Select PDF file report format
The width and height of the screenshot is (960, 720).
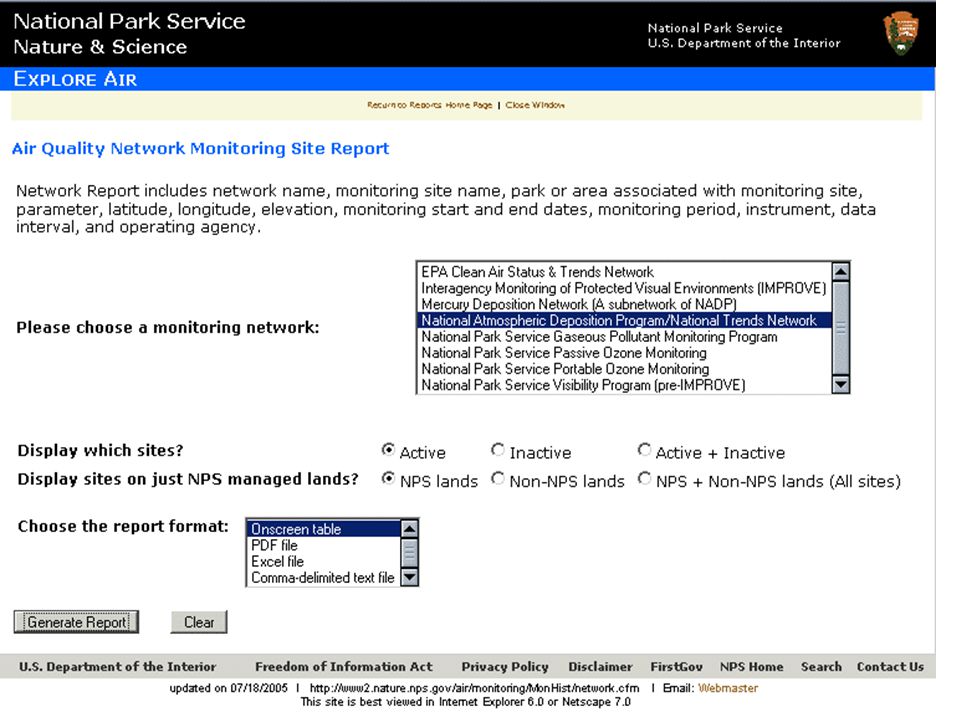point(323,545)
